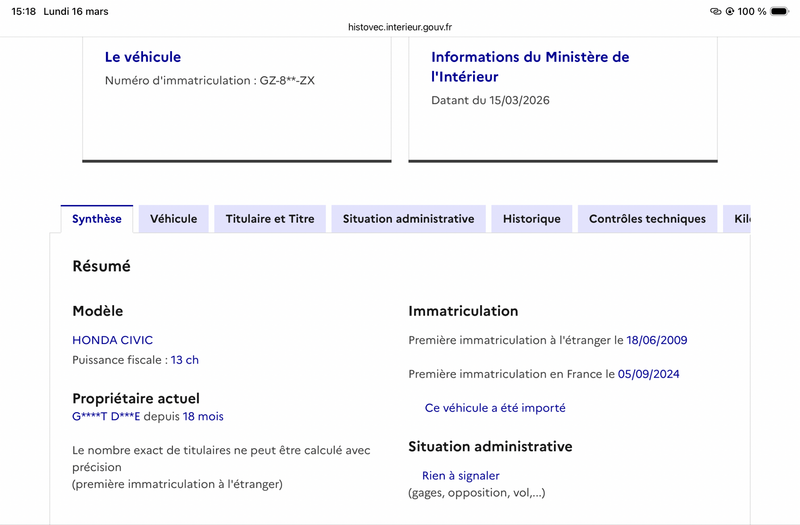800x525 pixels.
Task: Click the lower 'Situation administrative' section heading
Action: [490, 446]
